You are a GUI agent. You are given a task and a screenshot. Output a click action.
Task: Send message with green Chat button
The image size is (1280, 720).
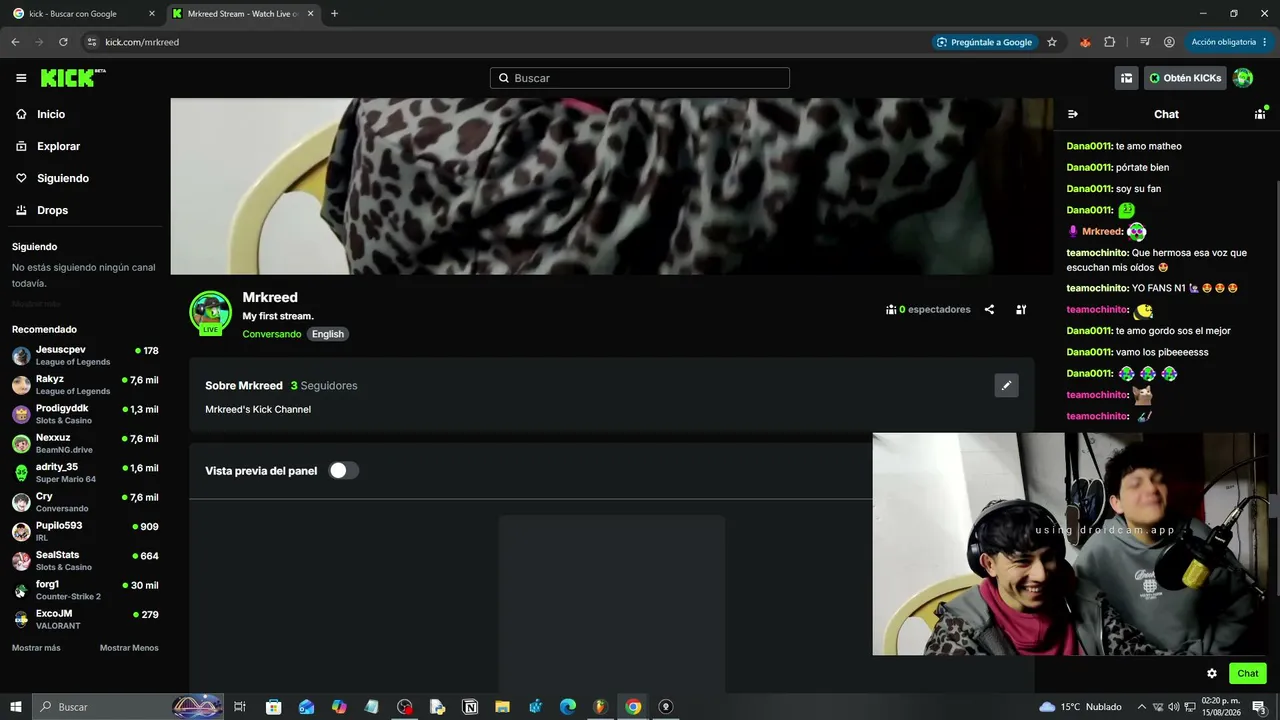pos(1248,674)
